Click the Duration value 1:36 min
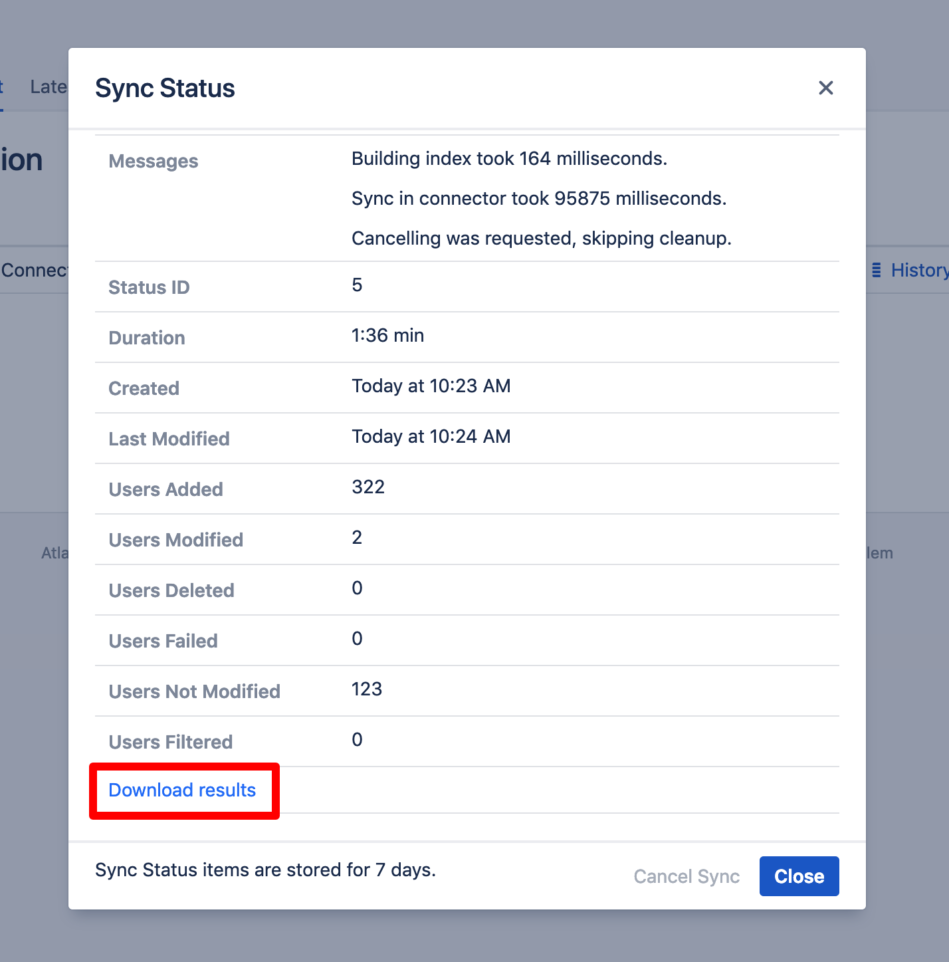This screenshot has width=949, height=962. pos(388,336)
